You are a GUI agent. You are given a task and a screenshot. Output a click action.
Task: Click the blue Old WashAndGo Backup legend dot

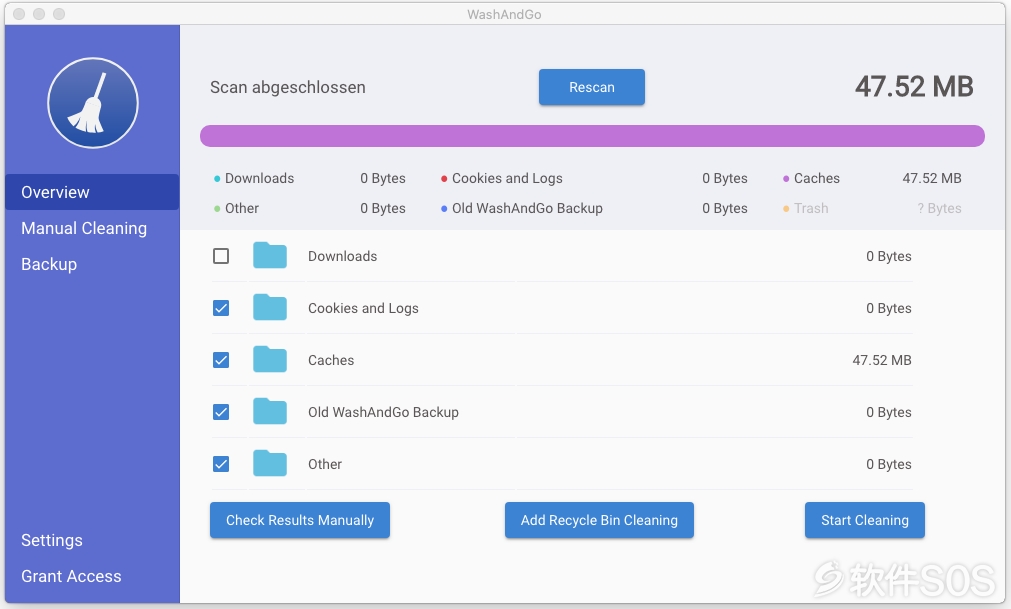coord(444,209)
